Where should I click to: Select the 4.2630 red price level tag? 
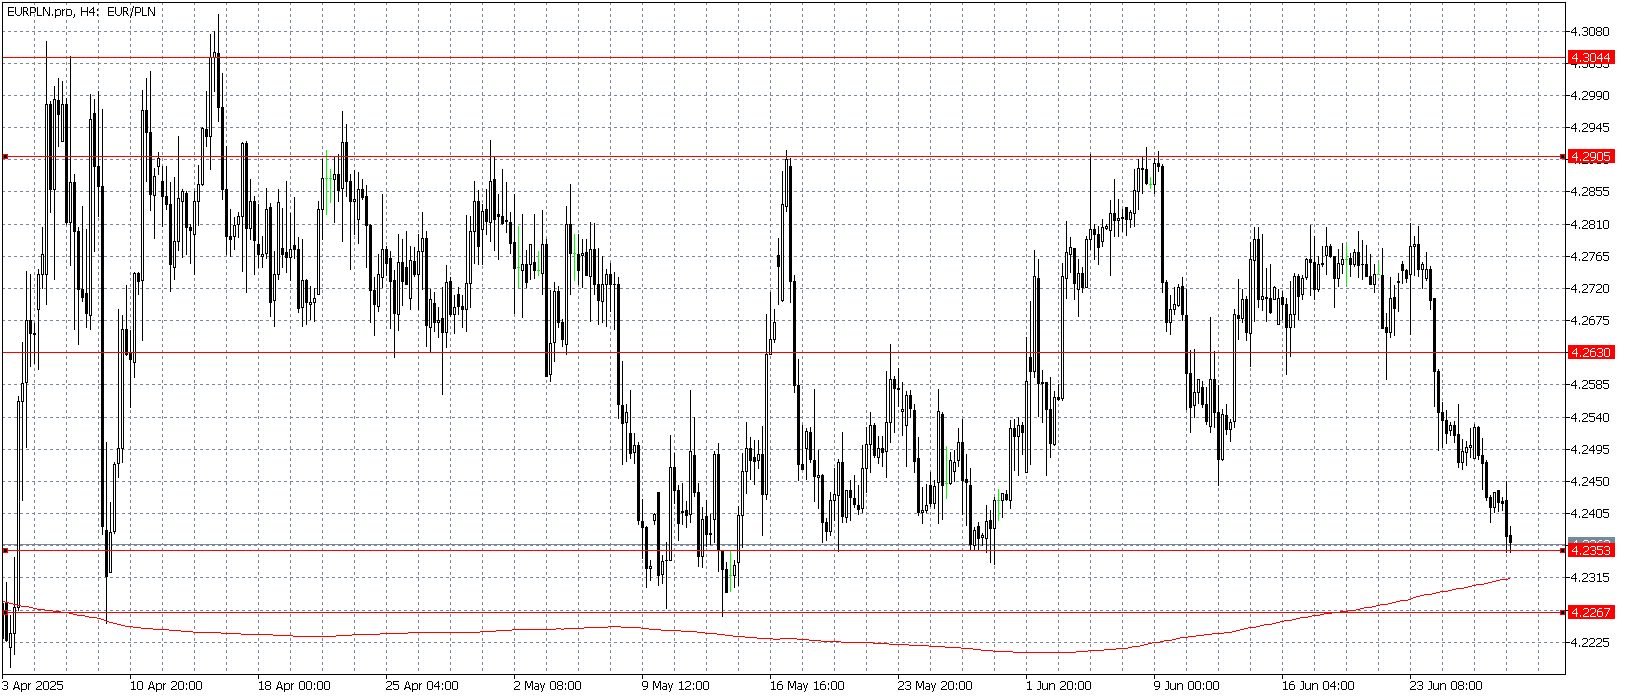(1590, 353)
